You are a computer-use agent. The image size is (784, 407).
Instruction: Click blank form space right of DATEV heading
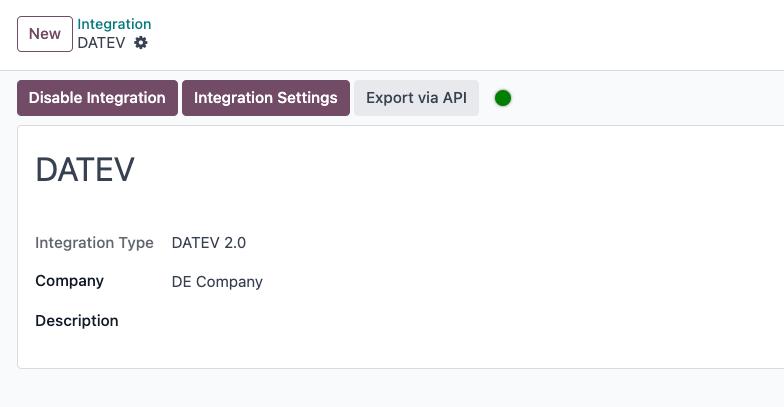[x=450, y=170]
